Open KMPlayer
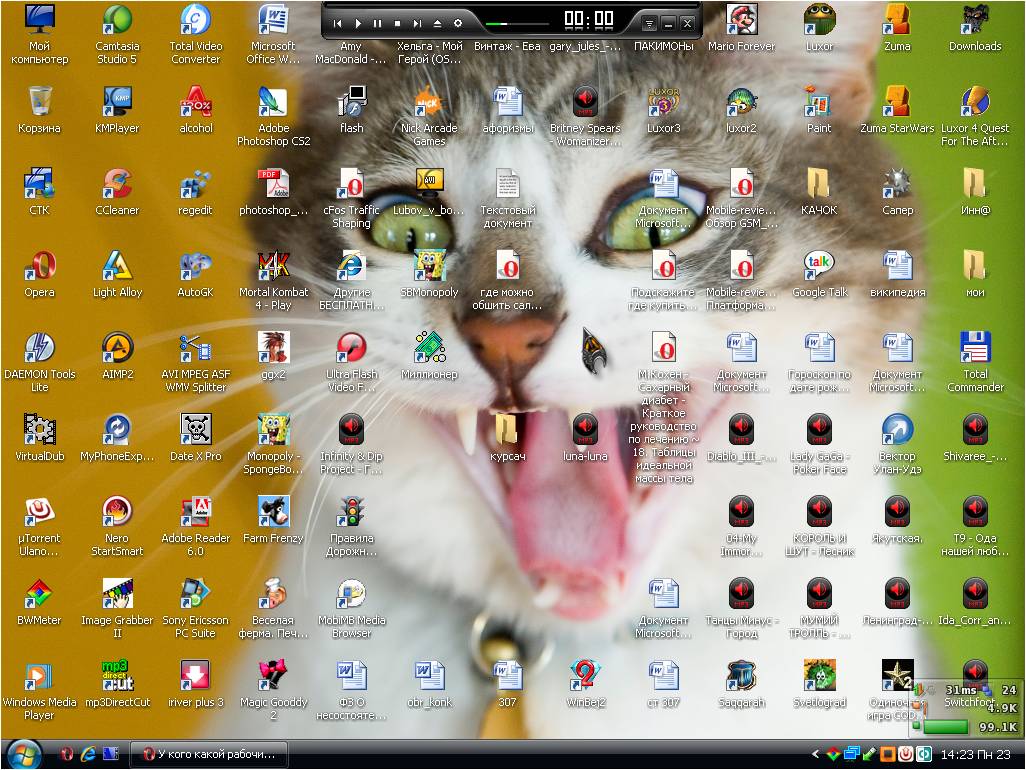1026x770 pixels. (x=117, y=102)
